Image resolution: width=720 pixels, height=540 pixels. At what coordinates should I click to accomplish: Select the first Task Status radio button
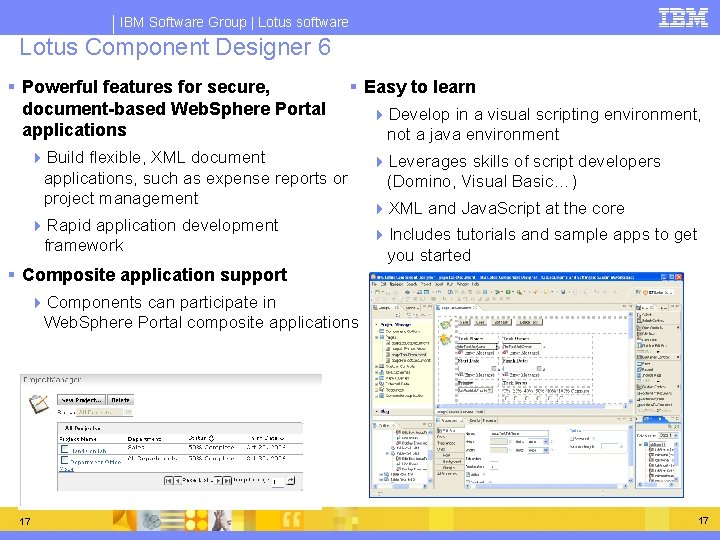tap(507, 398)
